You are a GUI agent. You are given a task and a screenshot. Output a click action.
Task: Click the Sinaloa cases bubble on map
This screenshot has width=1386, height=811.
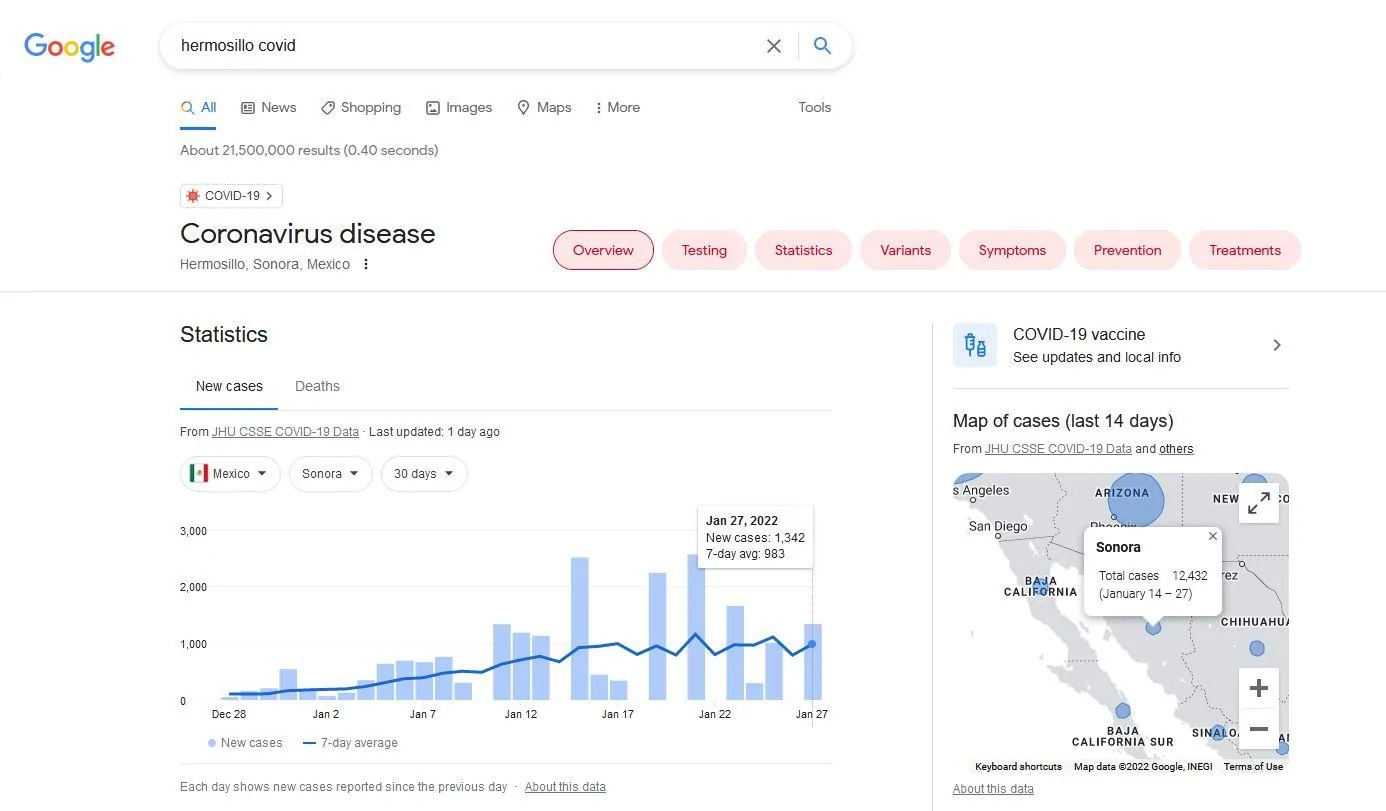tap(1217, 733)
